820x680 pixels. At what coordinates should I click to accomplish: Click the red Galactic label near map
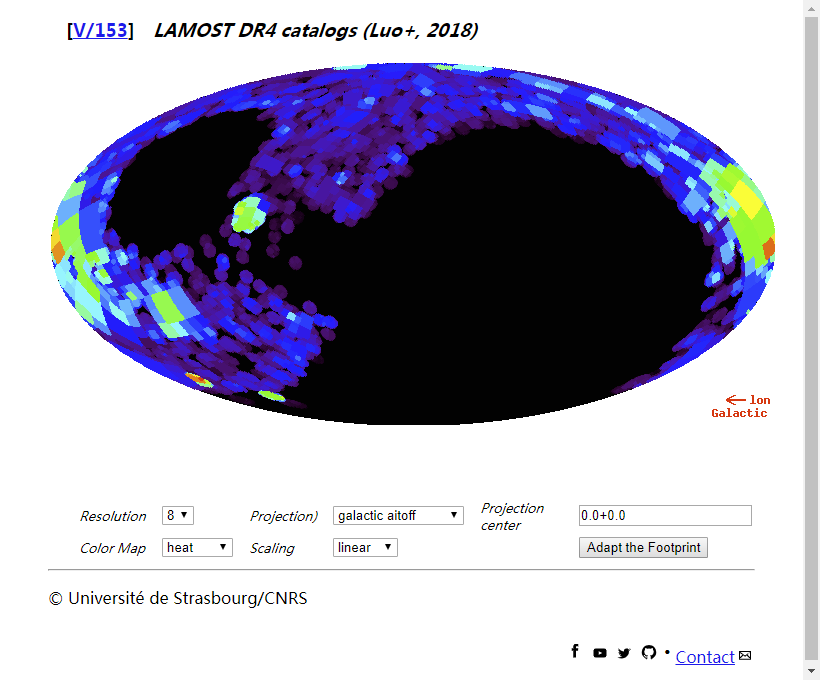(739, 413)
